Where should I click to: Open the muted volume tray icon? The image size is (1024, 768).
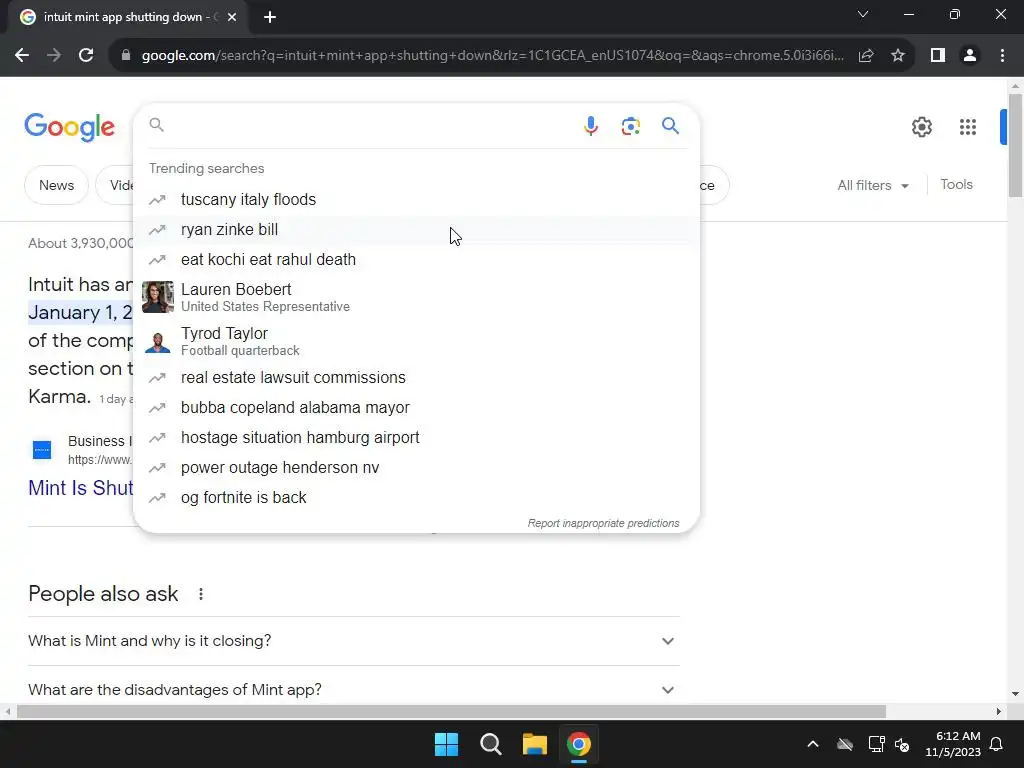click(x=902, y=744)
